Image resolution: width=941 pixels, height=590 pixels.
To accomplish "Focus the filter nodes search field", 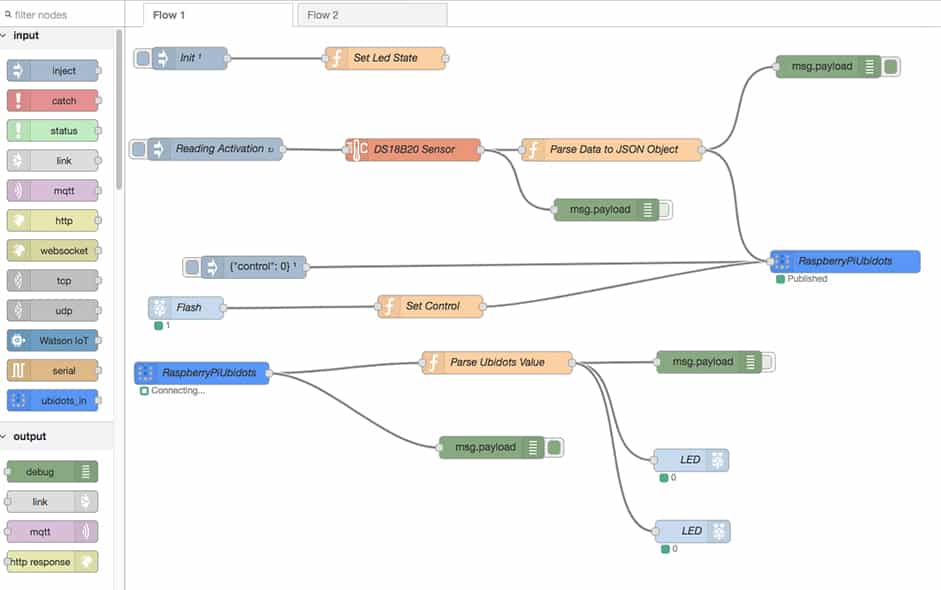I will point(62,14).
